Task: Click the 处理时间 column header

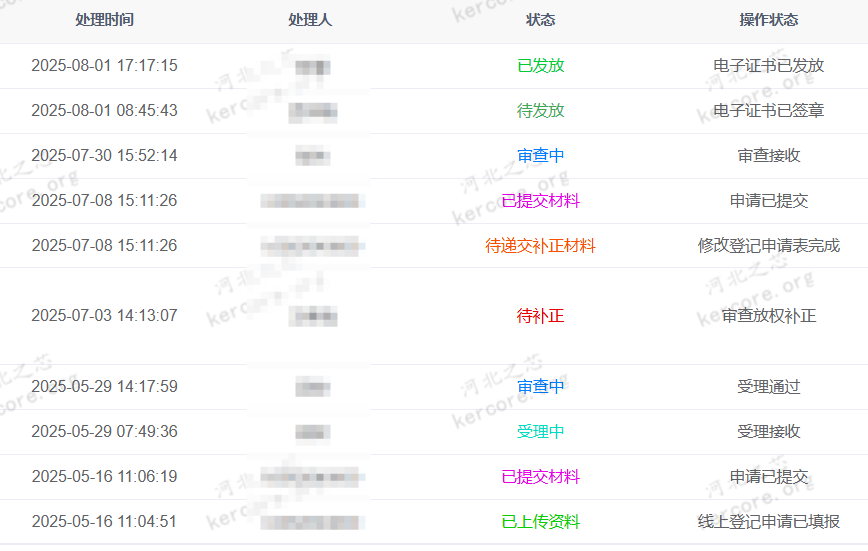Action: coord(104,20)
